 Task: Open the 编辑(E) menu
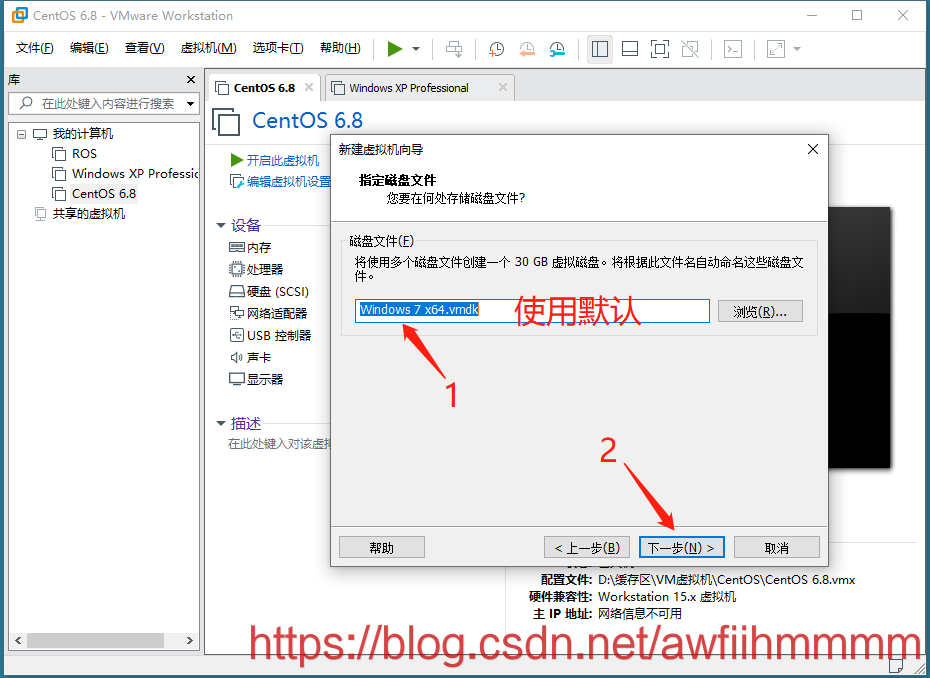(x=89, y=48)
